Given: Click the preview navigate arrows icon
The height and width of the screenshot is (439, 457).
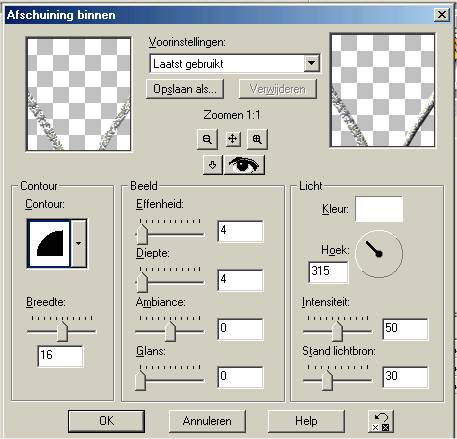Looking at the screenshot, I should (232, 139).
